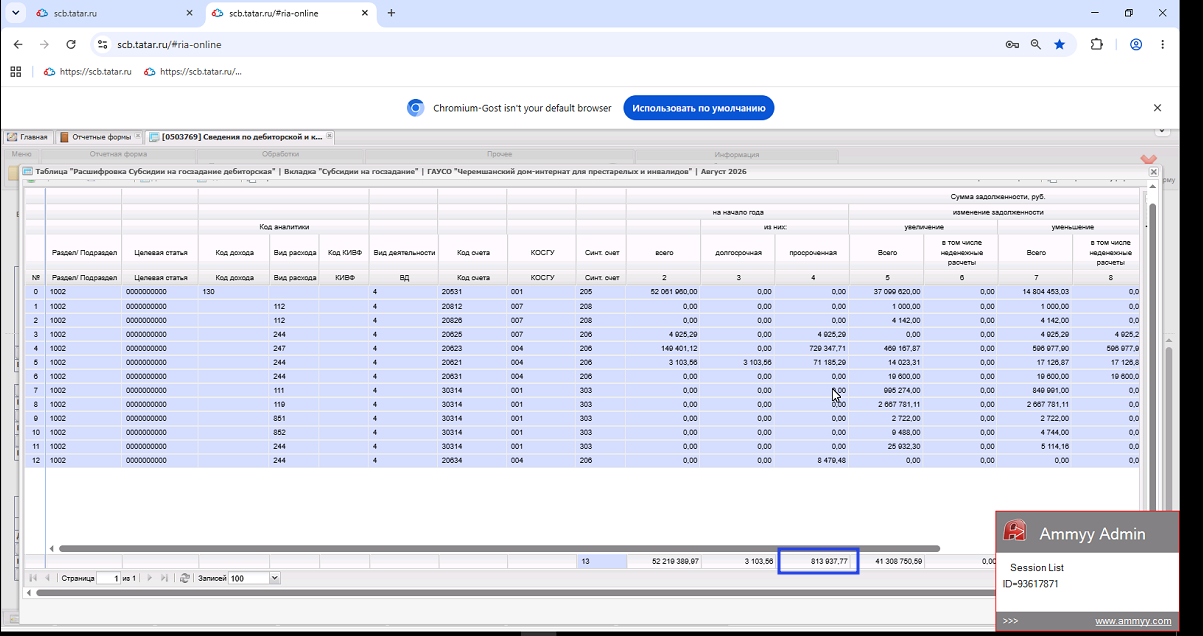1203x636 pixels.
Task: Click the refresh icon in table pager
Action: (185, 578)
